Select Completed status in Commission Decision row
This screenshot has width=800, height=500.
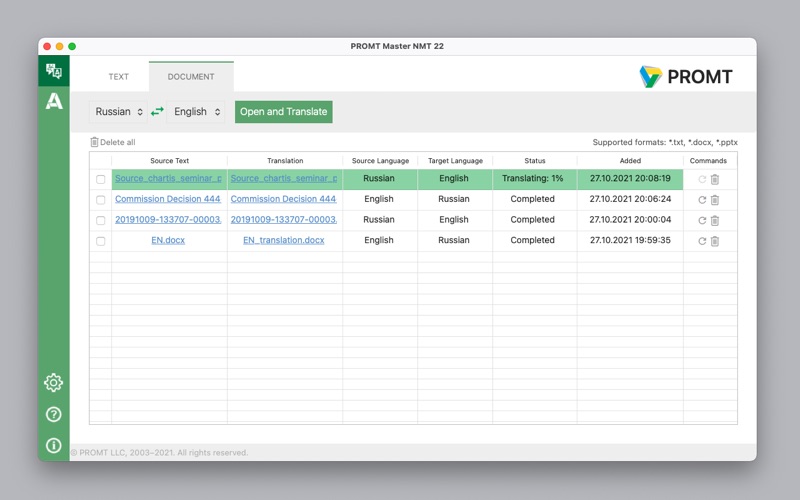533,199
